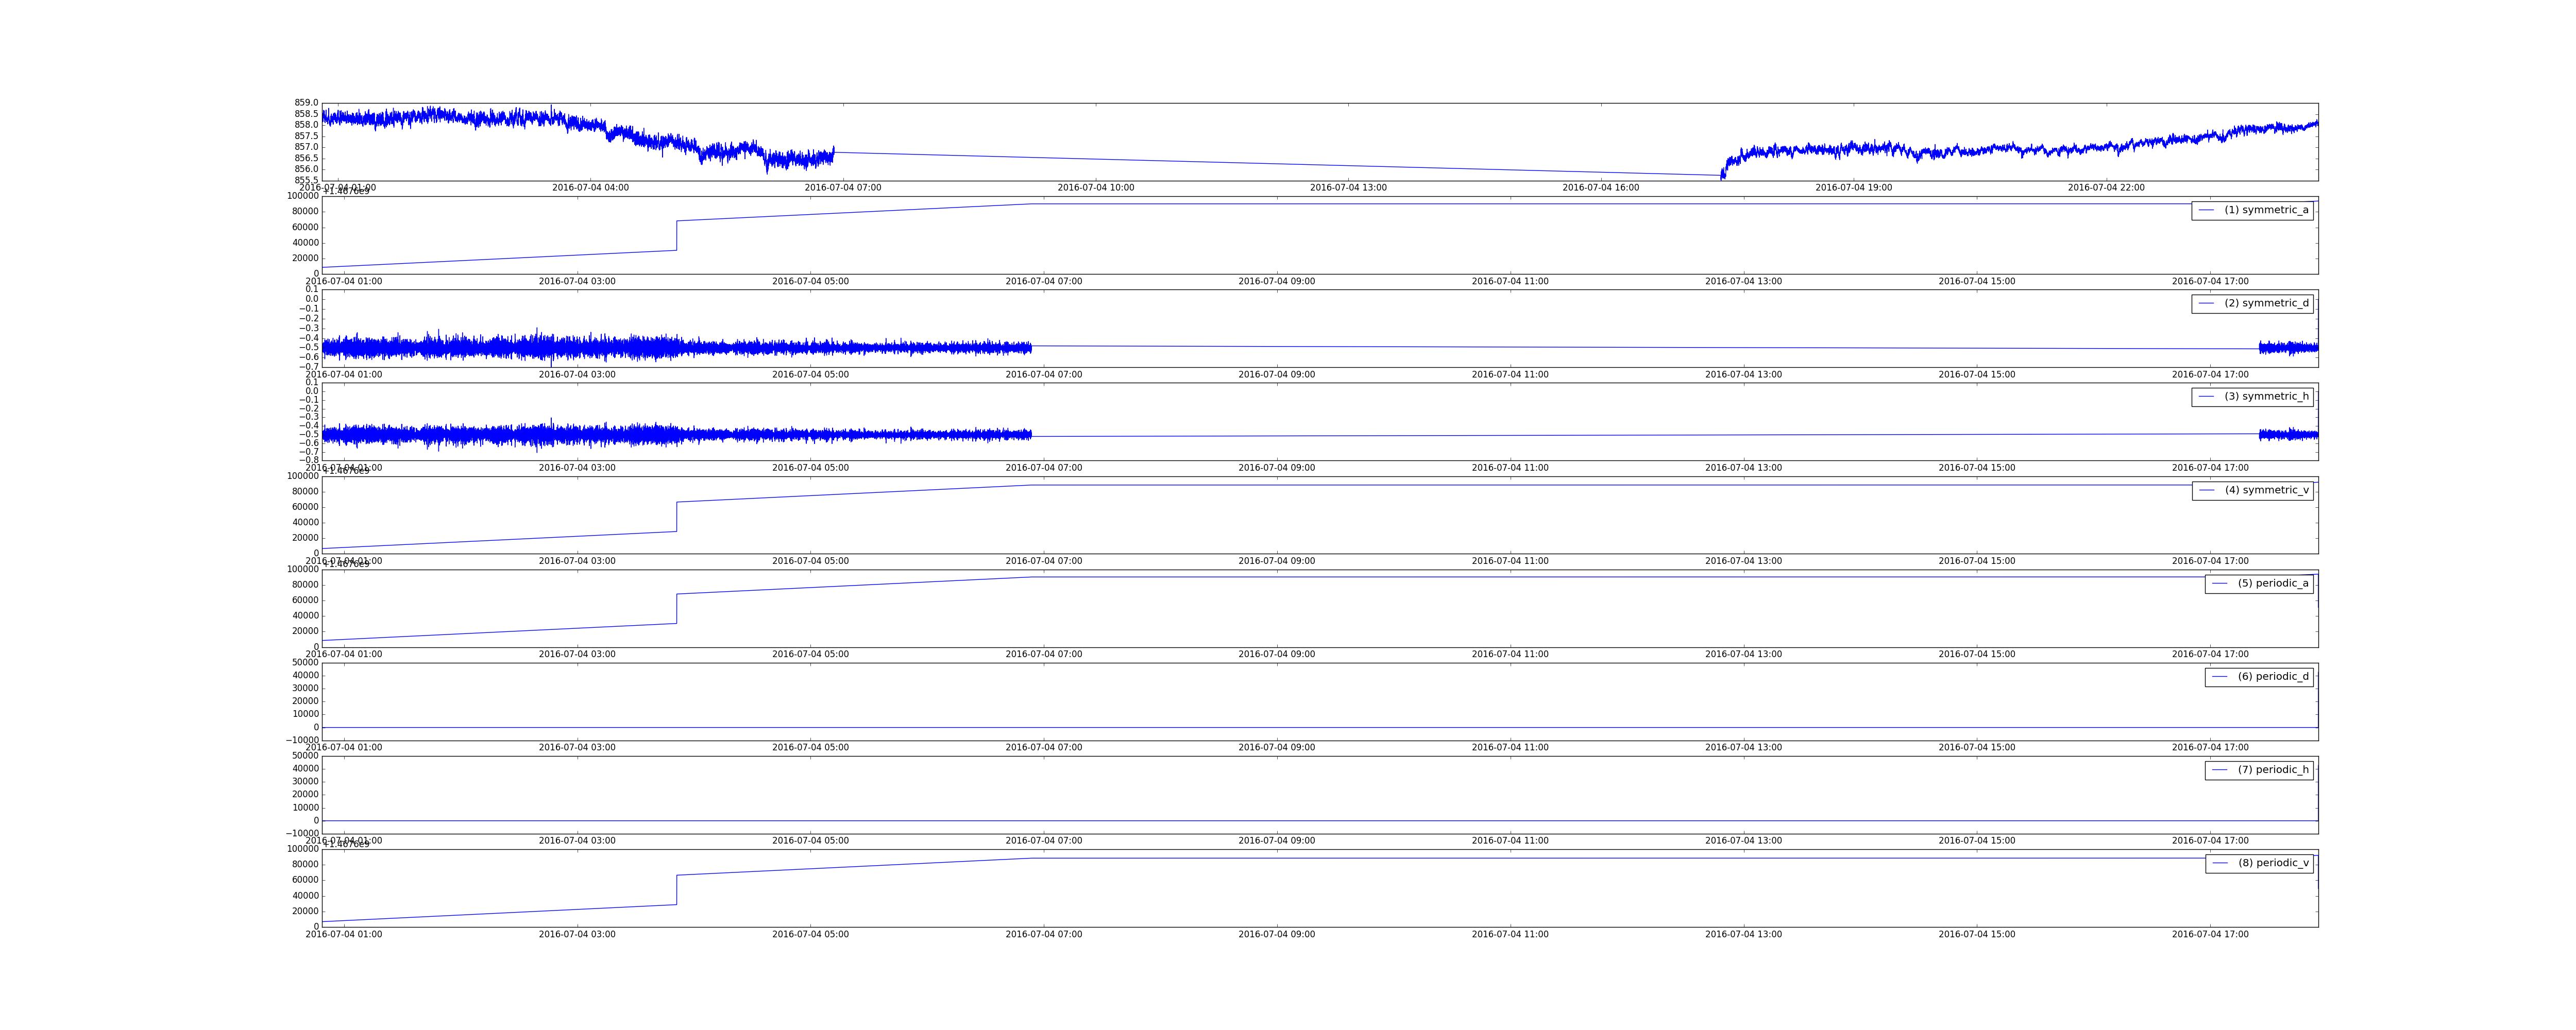Click the "858.0" y-axis value in top plot
The image size is (2576, 1030).
tap(307, 125)
